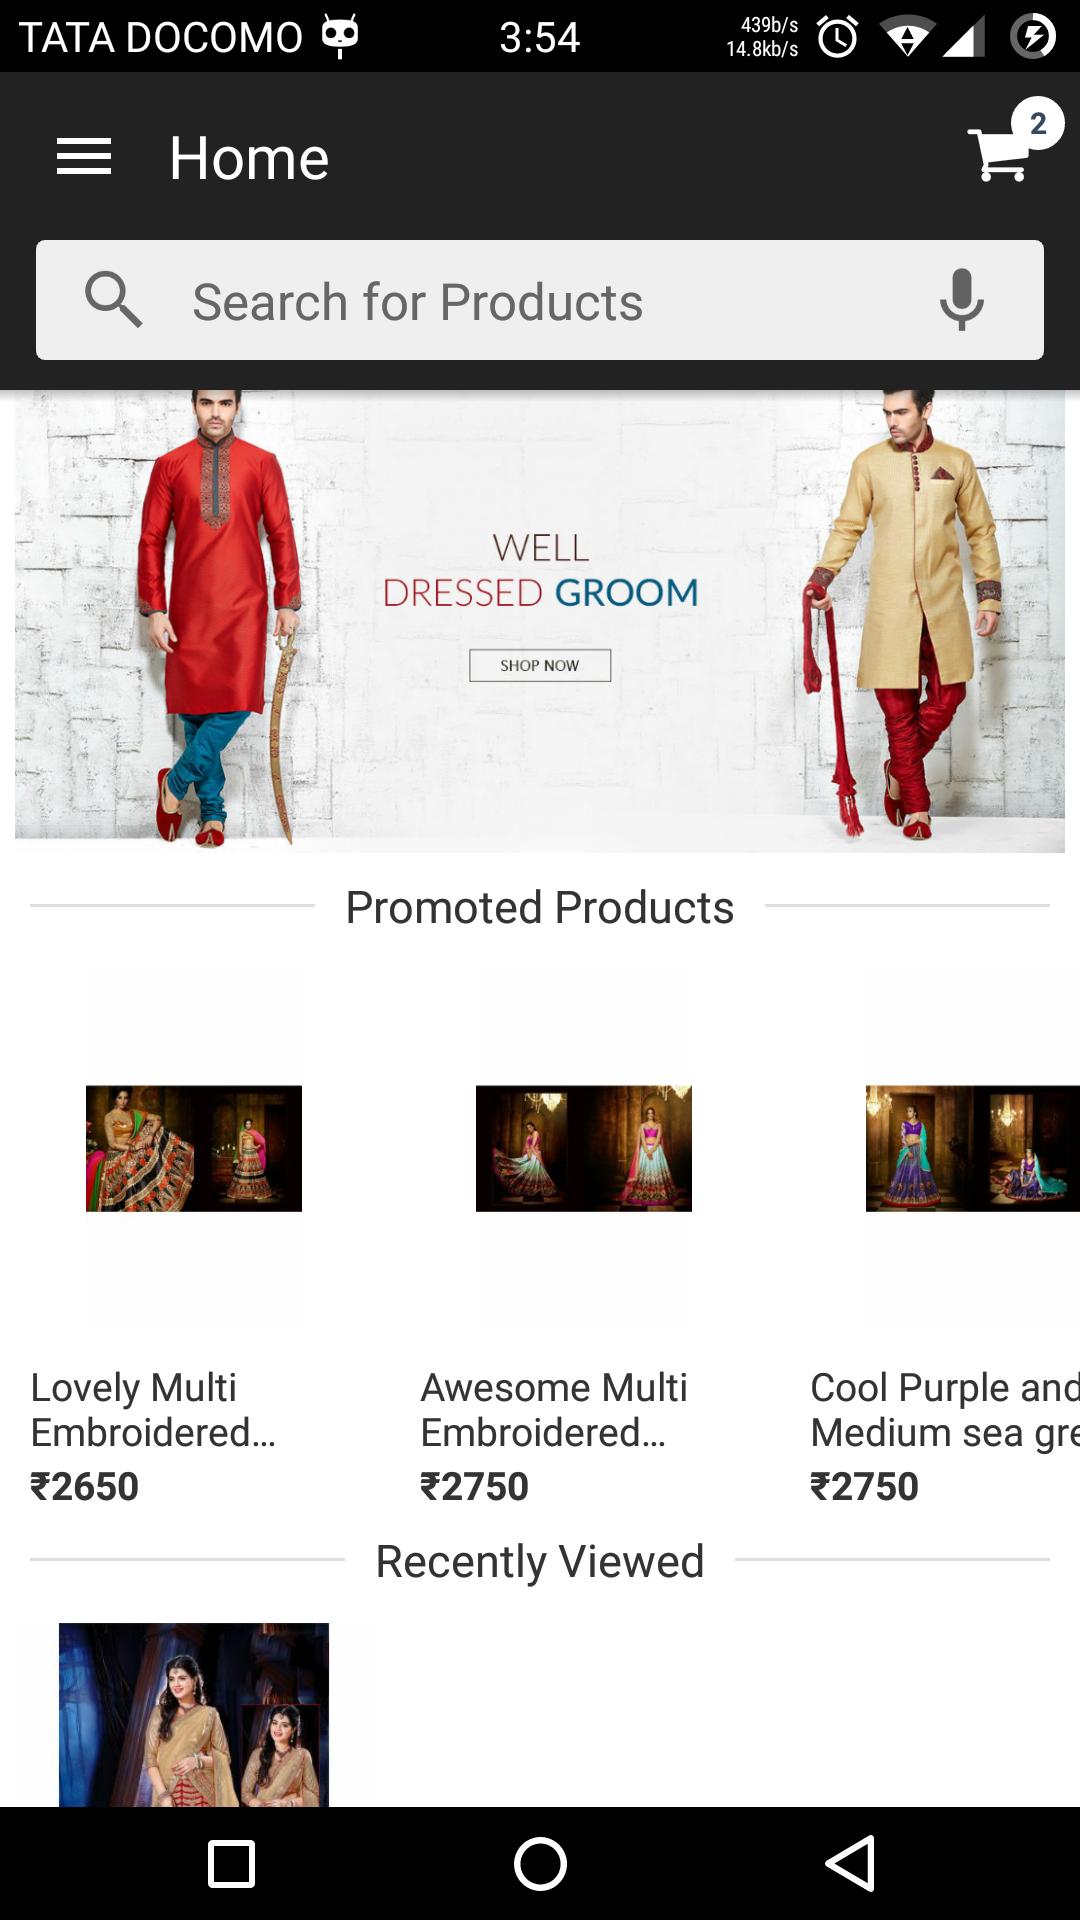Open the shopping cart
Image resolution: width=1080 pixels, height=1920 pixels.
click(998, 155)
